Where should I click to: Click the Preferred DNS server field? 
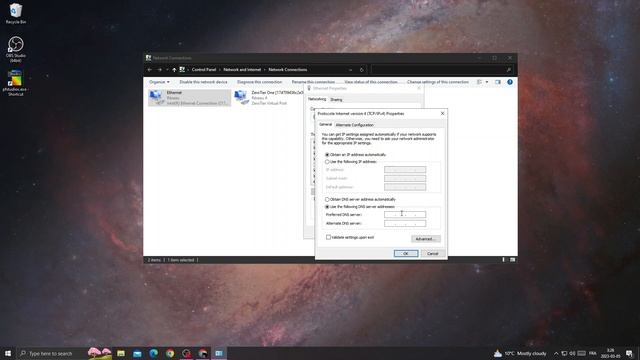(405, 215)
